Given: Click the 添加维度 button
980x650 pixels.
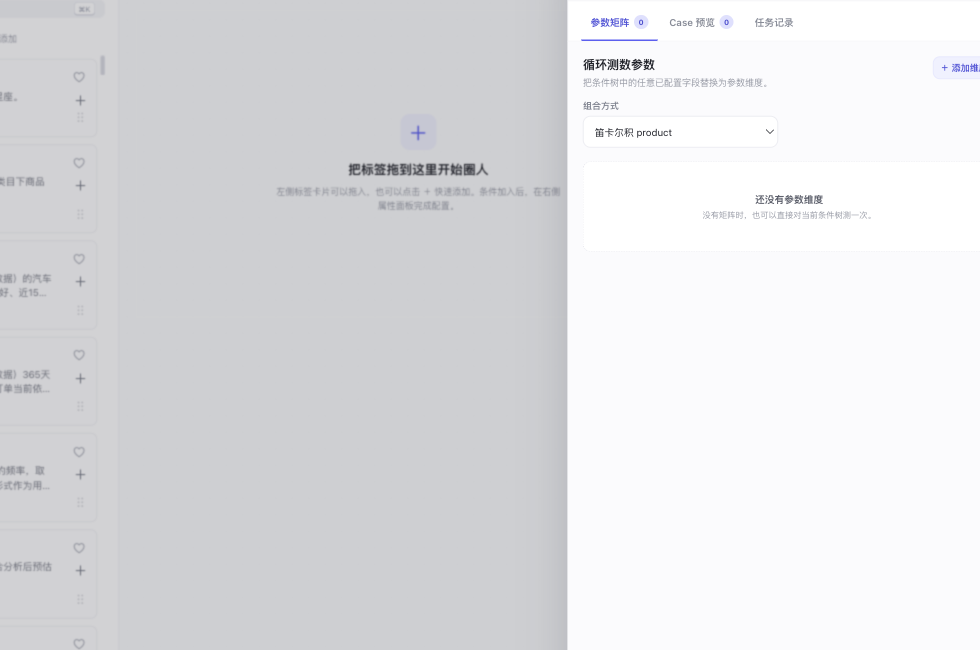Looking at the screenshot, I should point(959,68).
